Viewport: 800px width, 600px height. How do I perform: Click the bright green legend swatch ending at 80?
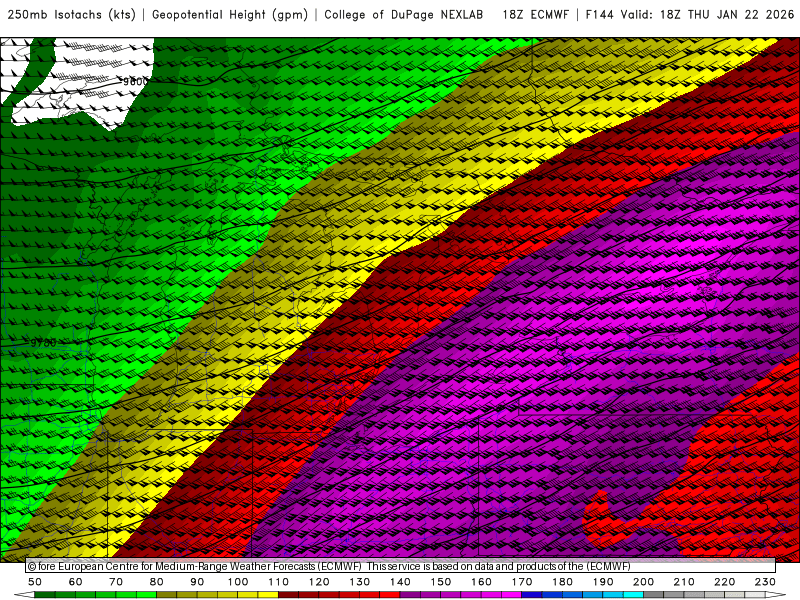pos(146,595)
